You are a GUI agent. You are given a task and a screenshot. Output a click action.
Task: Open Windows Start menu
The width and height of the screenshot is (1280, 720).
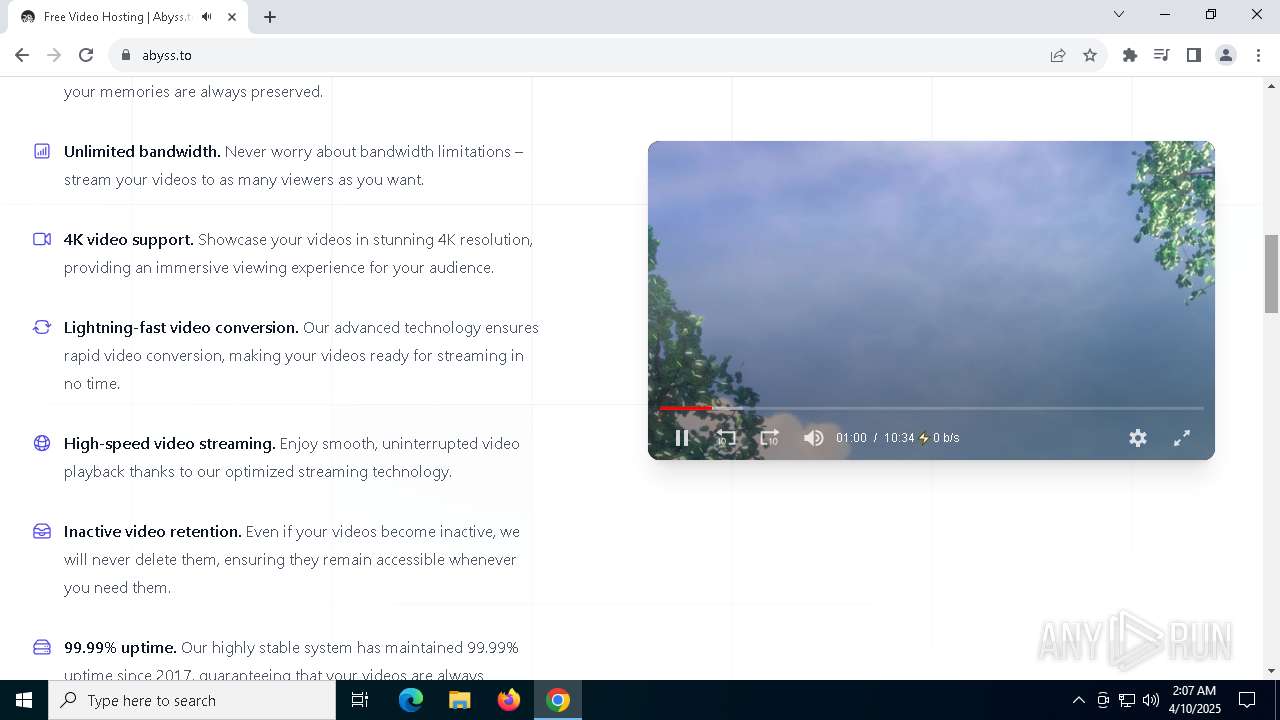[24, 700]
